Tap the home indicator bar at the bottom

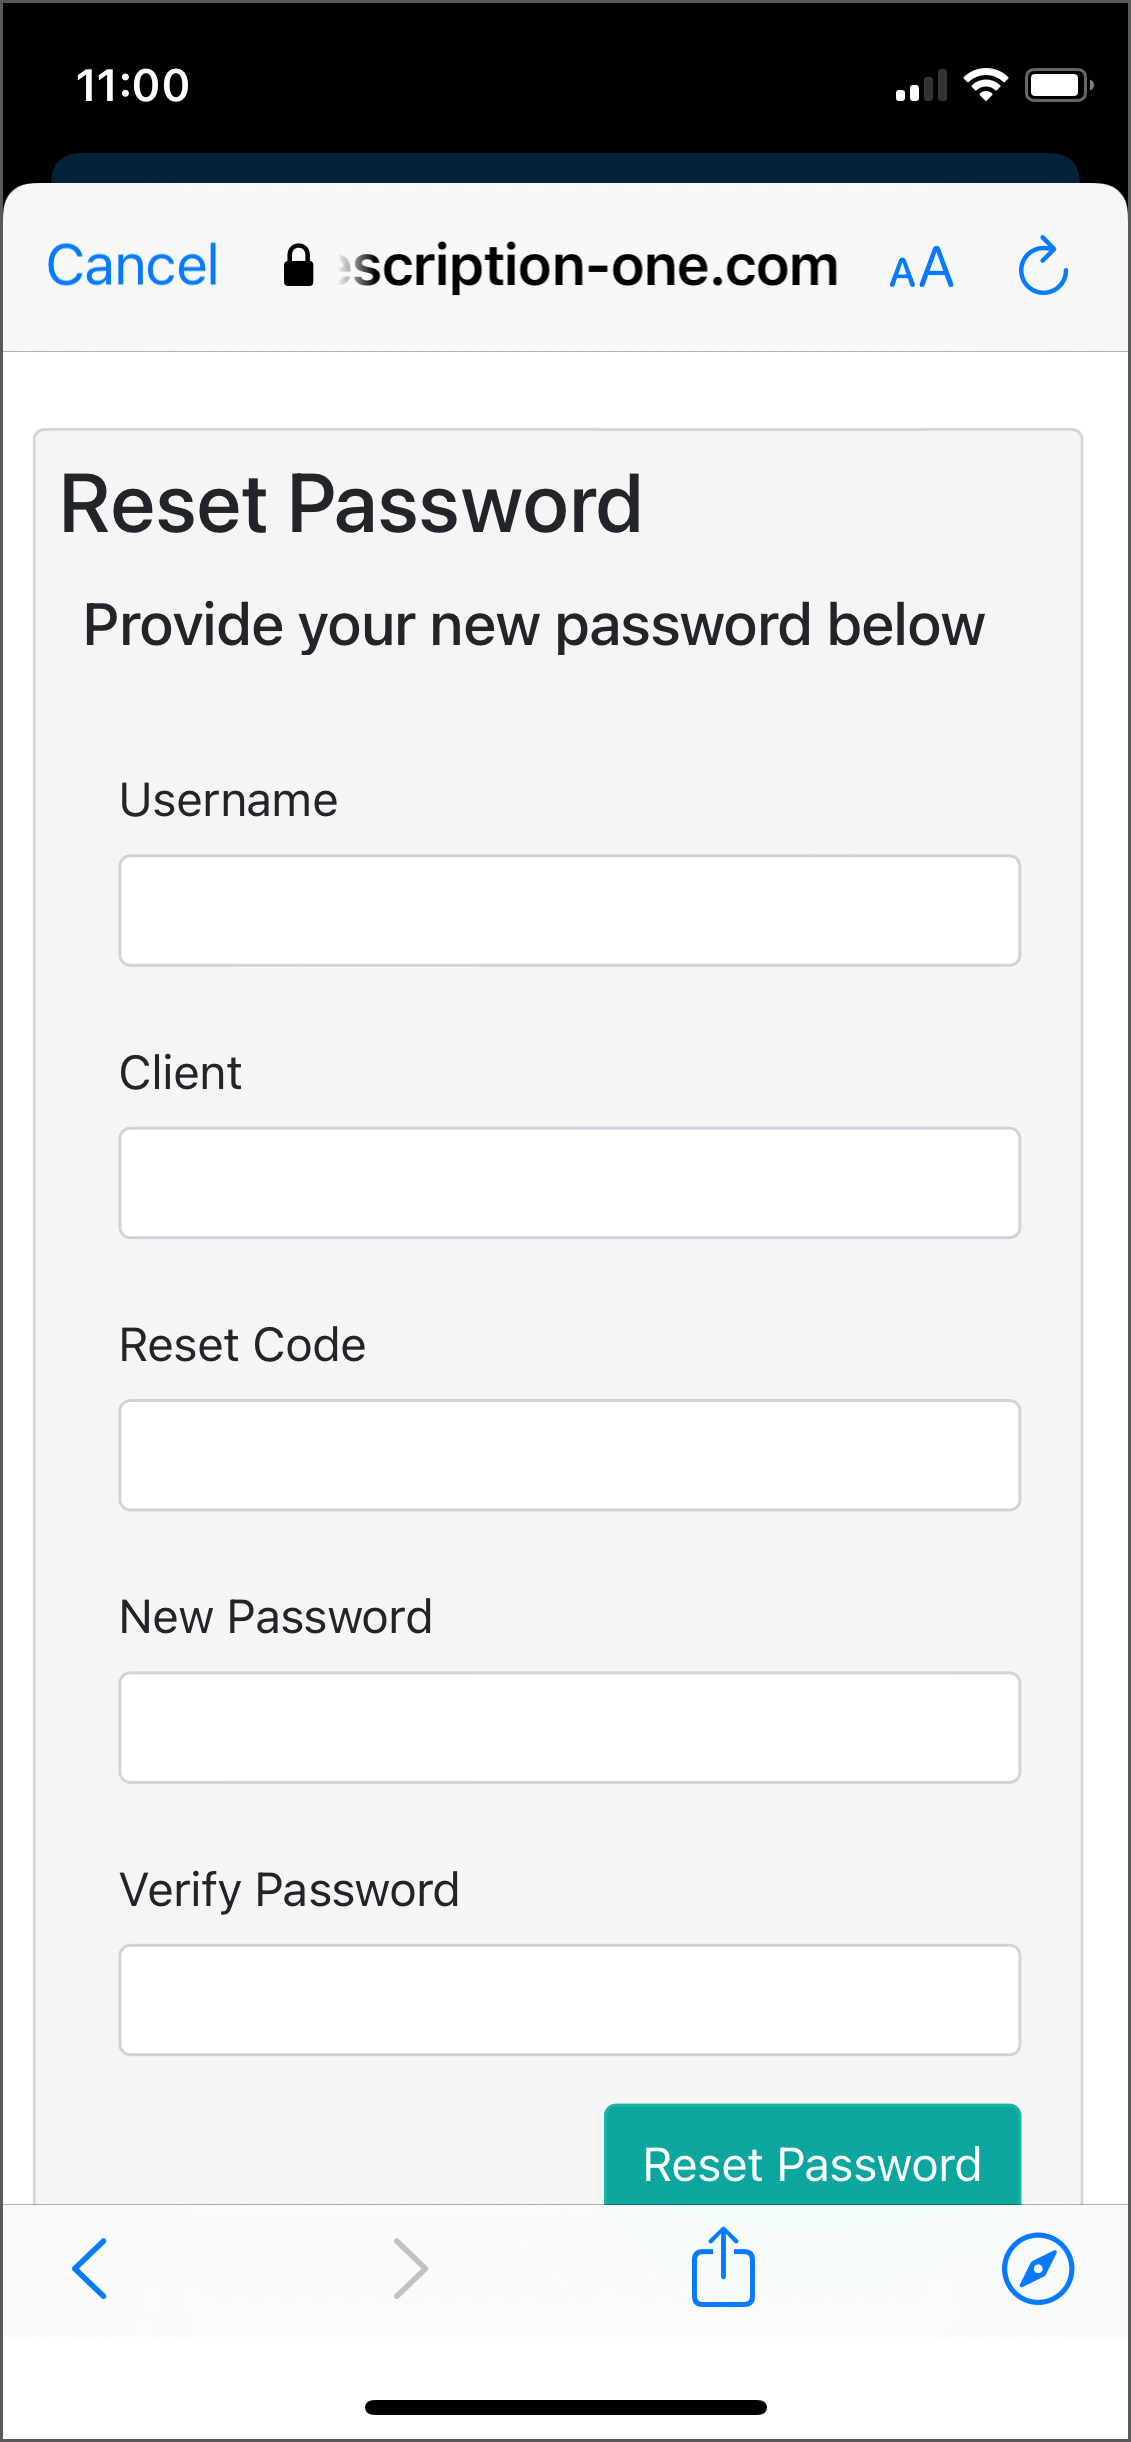pyautogui.click(x=565, y=2407)
